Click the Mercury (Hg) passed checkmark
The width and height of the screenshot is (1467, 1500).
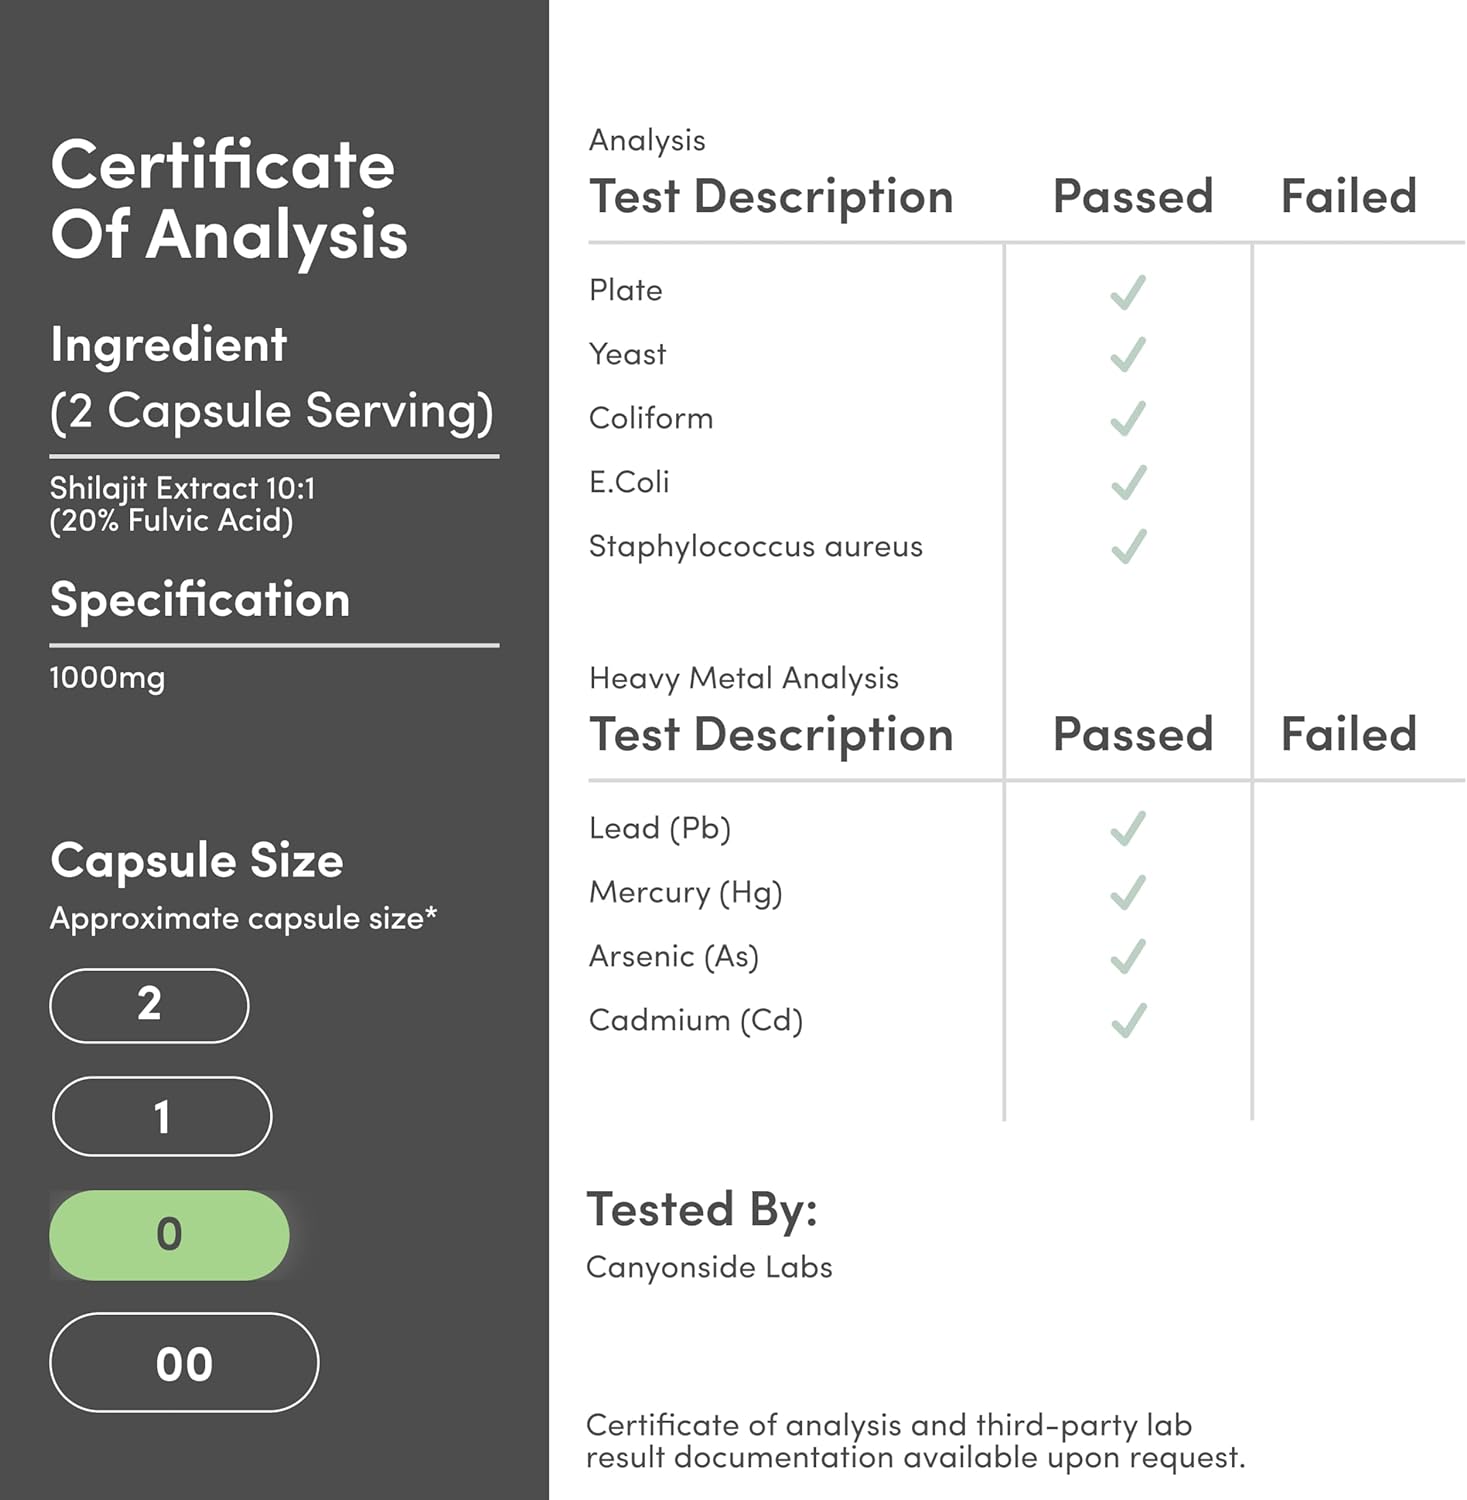pos(1128,893)
